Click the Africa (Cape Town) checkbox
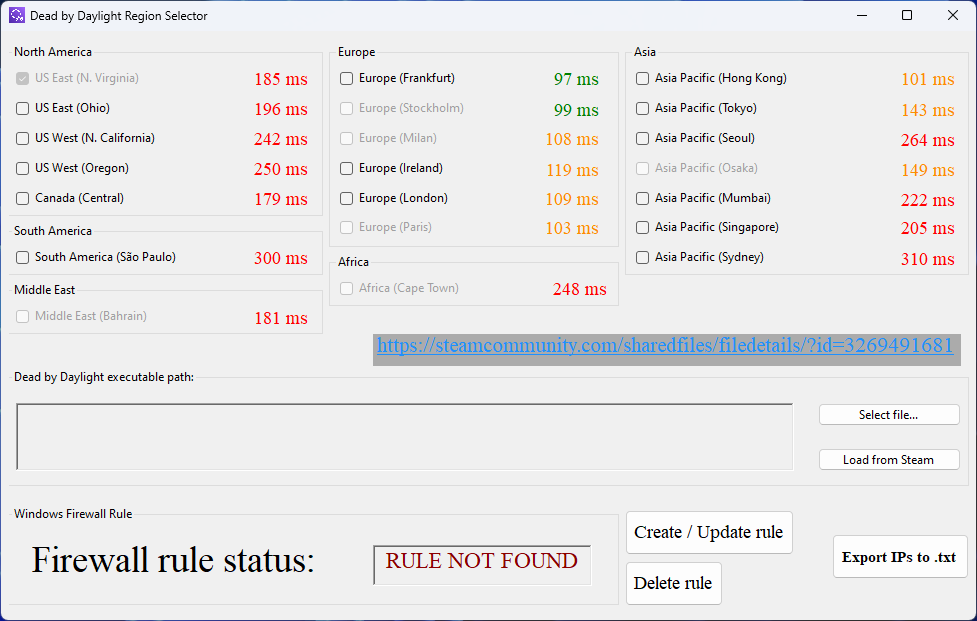This screenshot has height=621, width=977. coord(346,288)
